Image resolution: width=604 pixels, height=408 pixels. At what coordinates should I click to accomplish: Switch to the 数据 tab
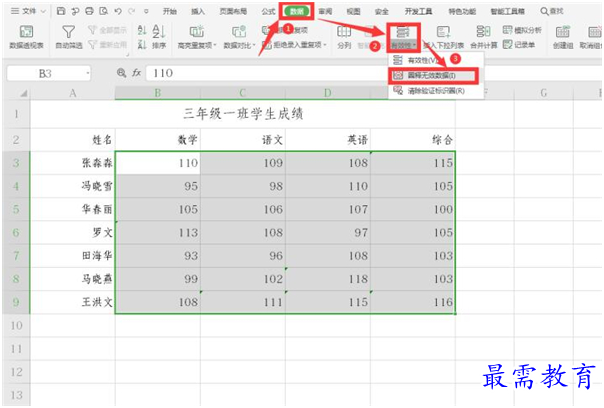pyautogui.click(x=297, y=11)
